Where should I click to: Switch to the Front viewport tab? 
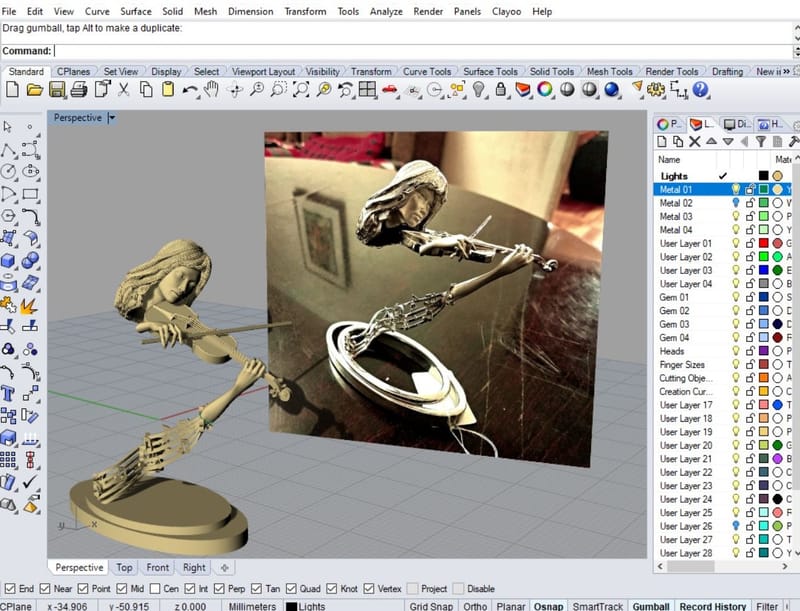coord(158,568)
